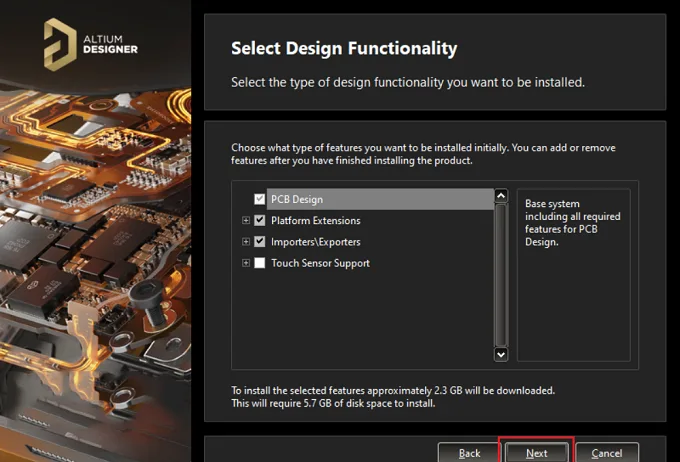This screenshot has height=462, width=680.
Task: Cancel the installation
Action: click(x=607, y=453)
